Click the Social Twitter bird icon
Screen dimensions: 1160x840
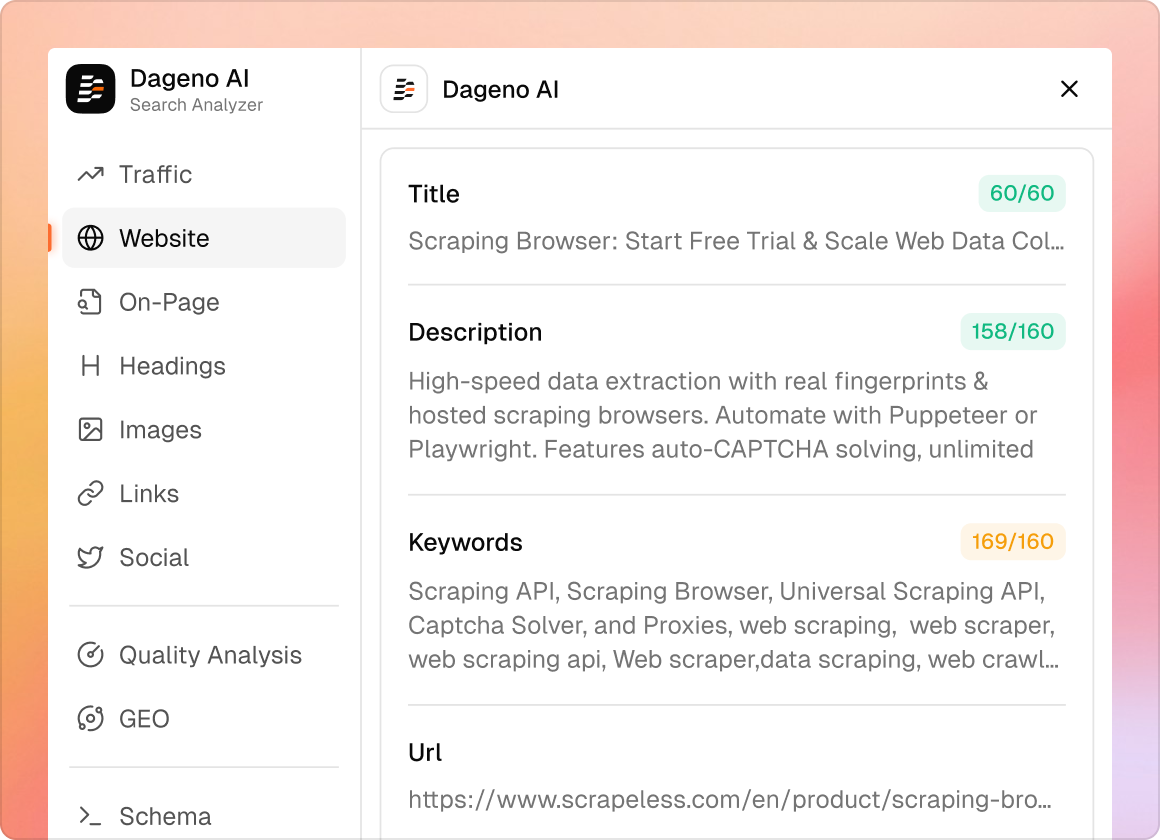[x=91, y=558]
